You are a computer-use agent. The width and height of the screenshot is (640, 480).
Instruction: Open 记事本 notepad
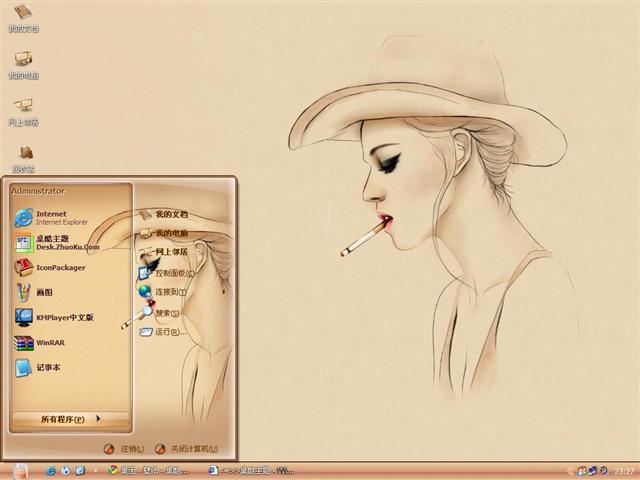point(38,367)
